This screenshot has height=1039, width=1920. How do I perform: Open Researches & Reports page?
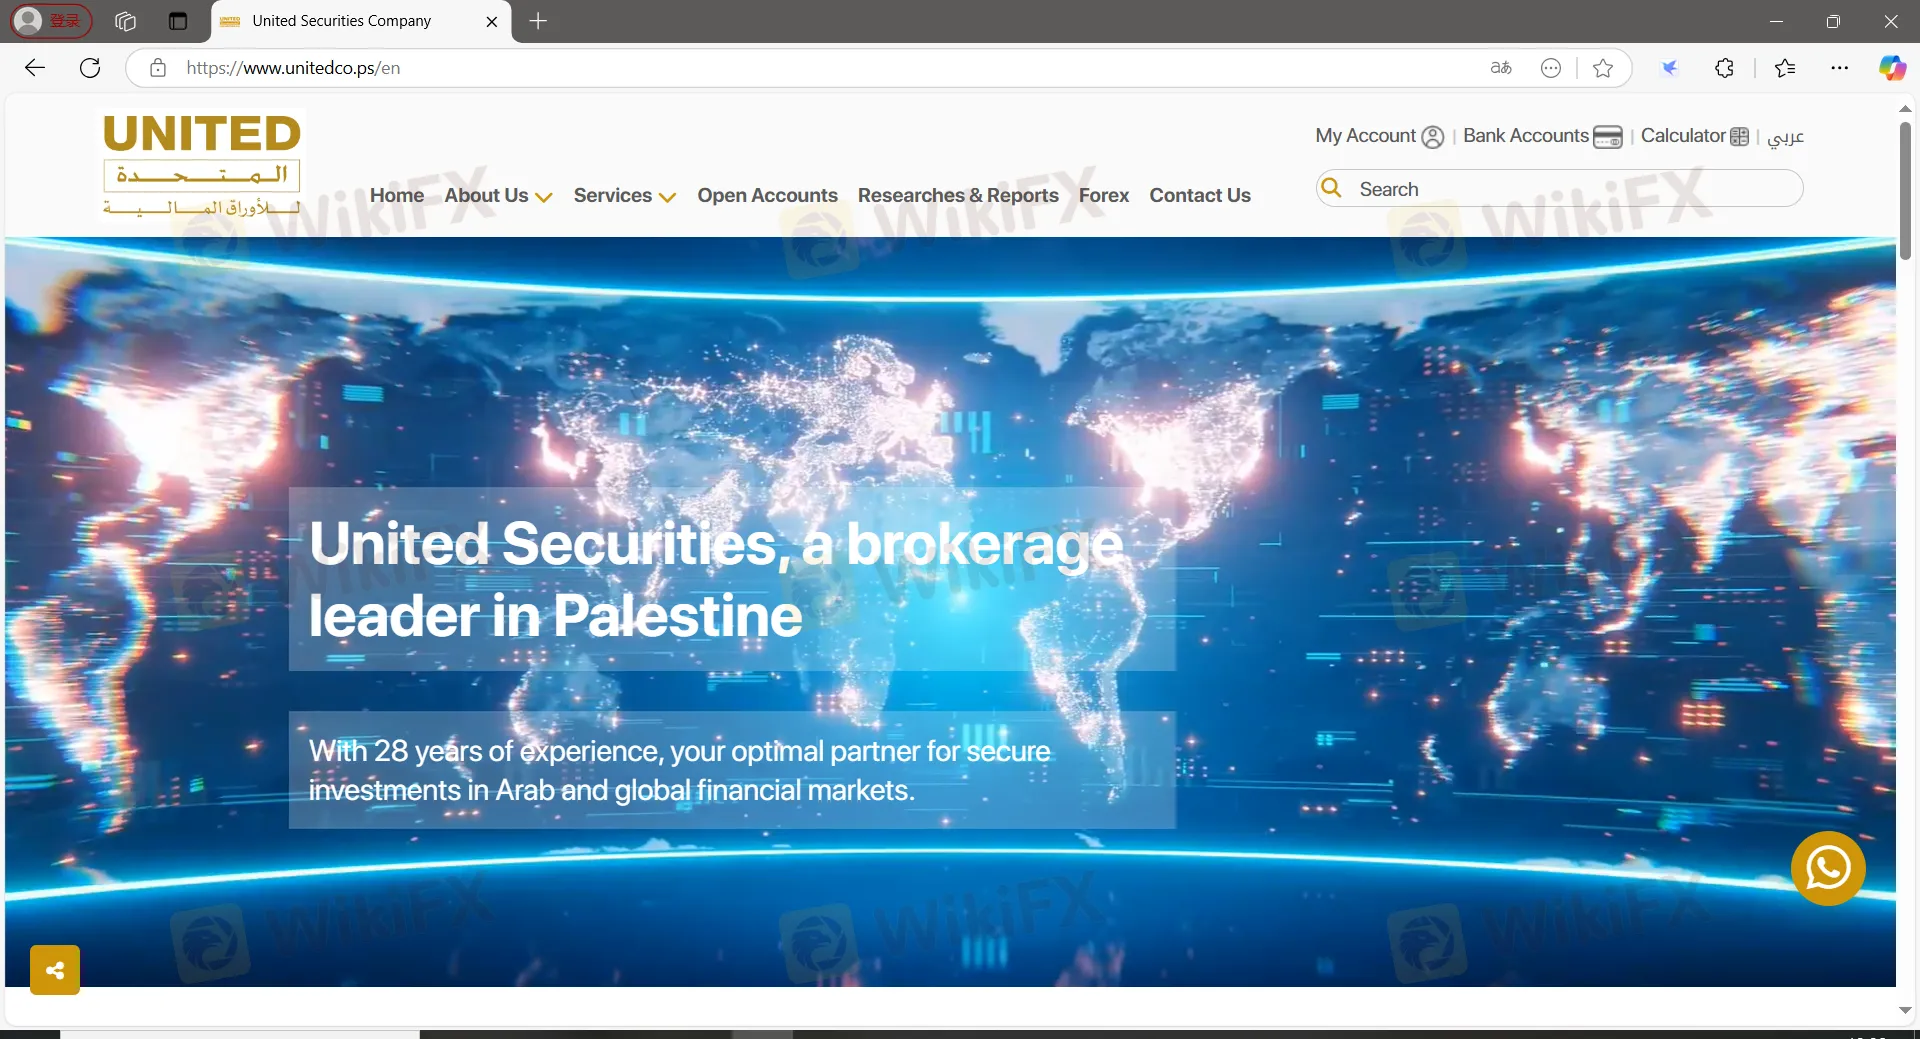coord(958,196)
